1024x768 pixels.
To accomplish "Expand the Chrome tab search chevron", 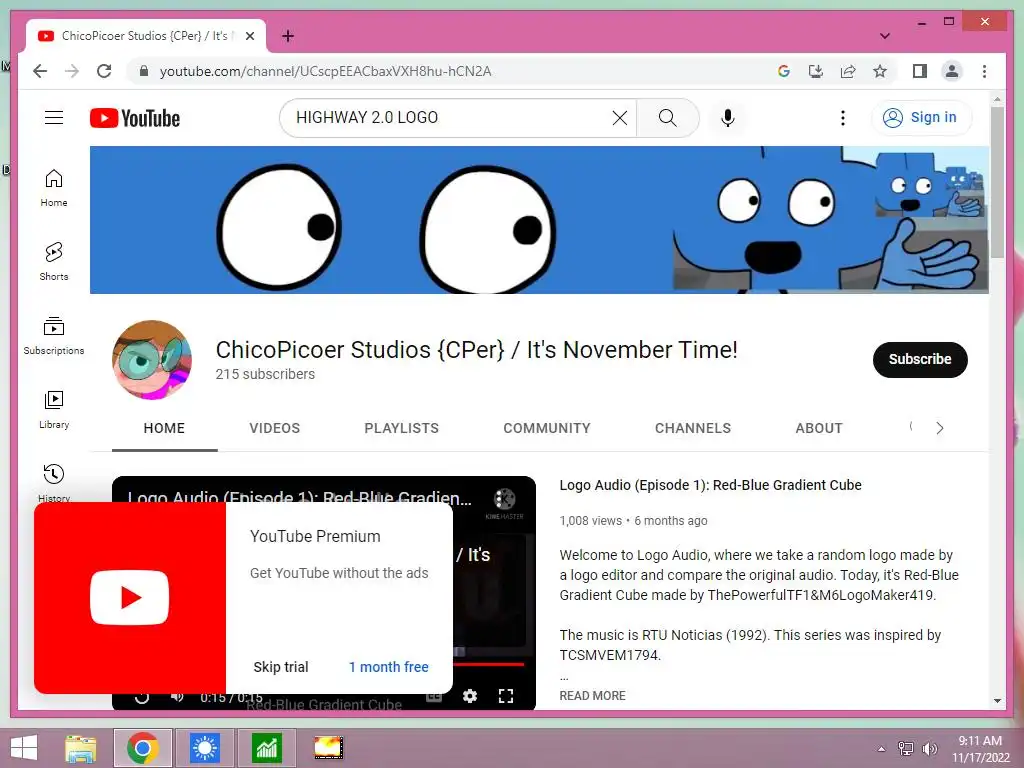I will (x=884, y=36).
